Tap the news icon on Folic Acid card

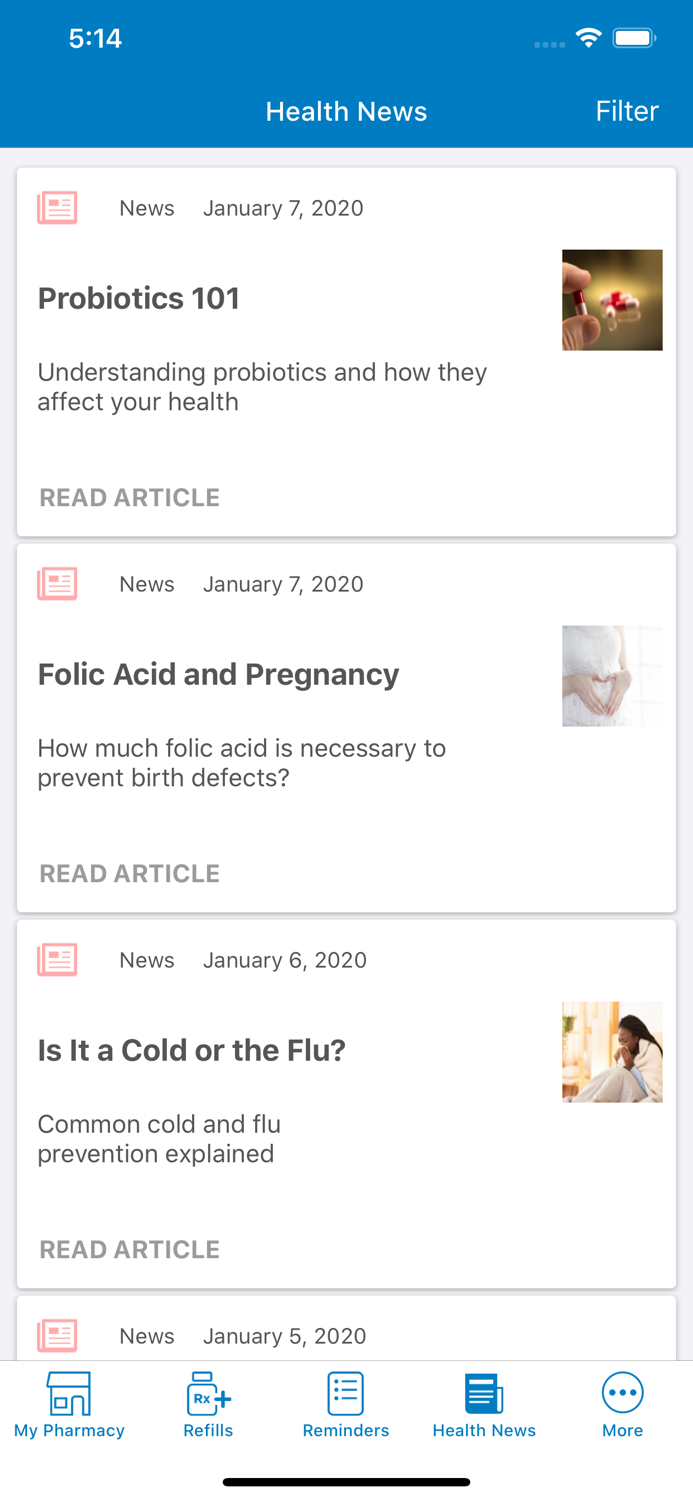click(x=57, y=584)
